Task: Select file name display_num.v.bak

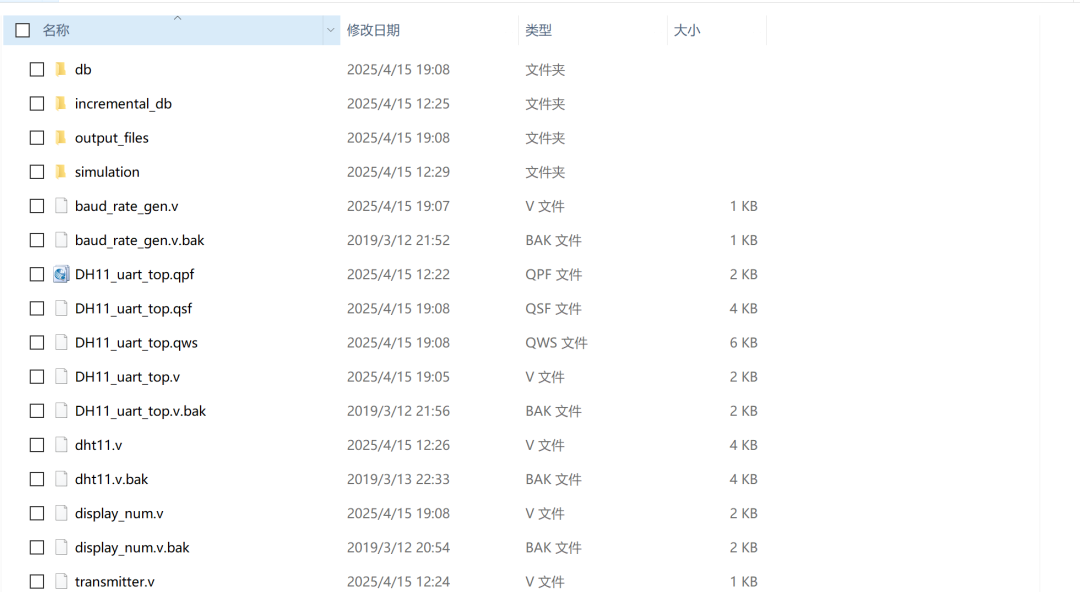Action: (x=132, y=547)
